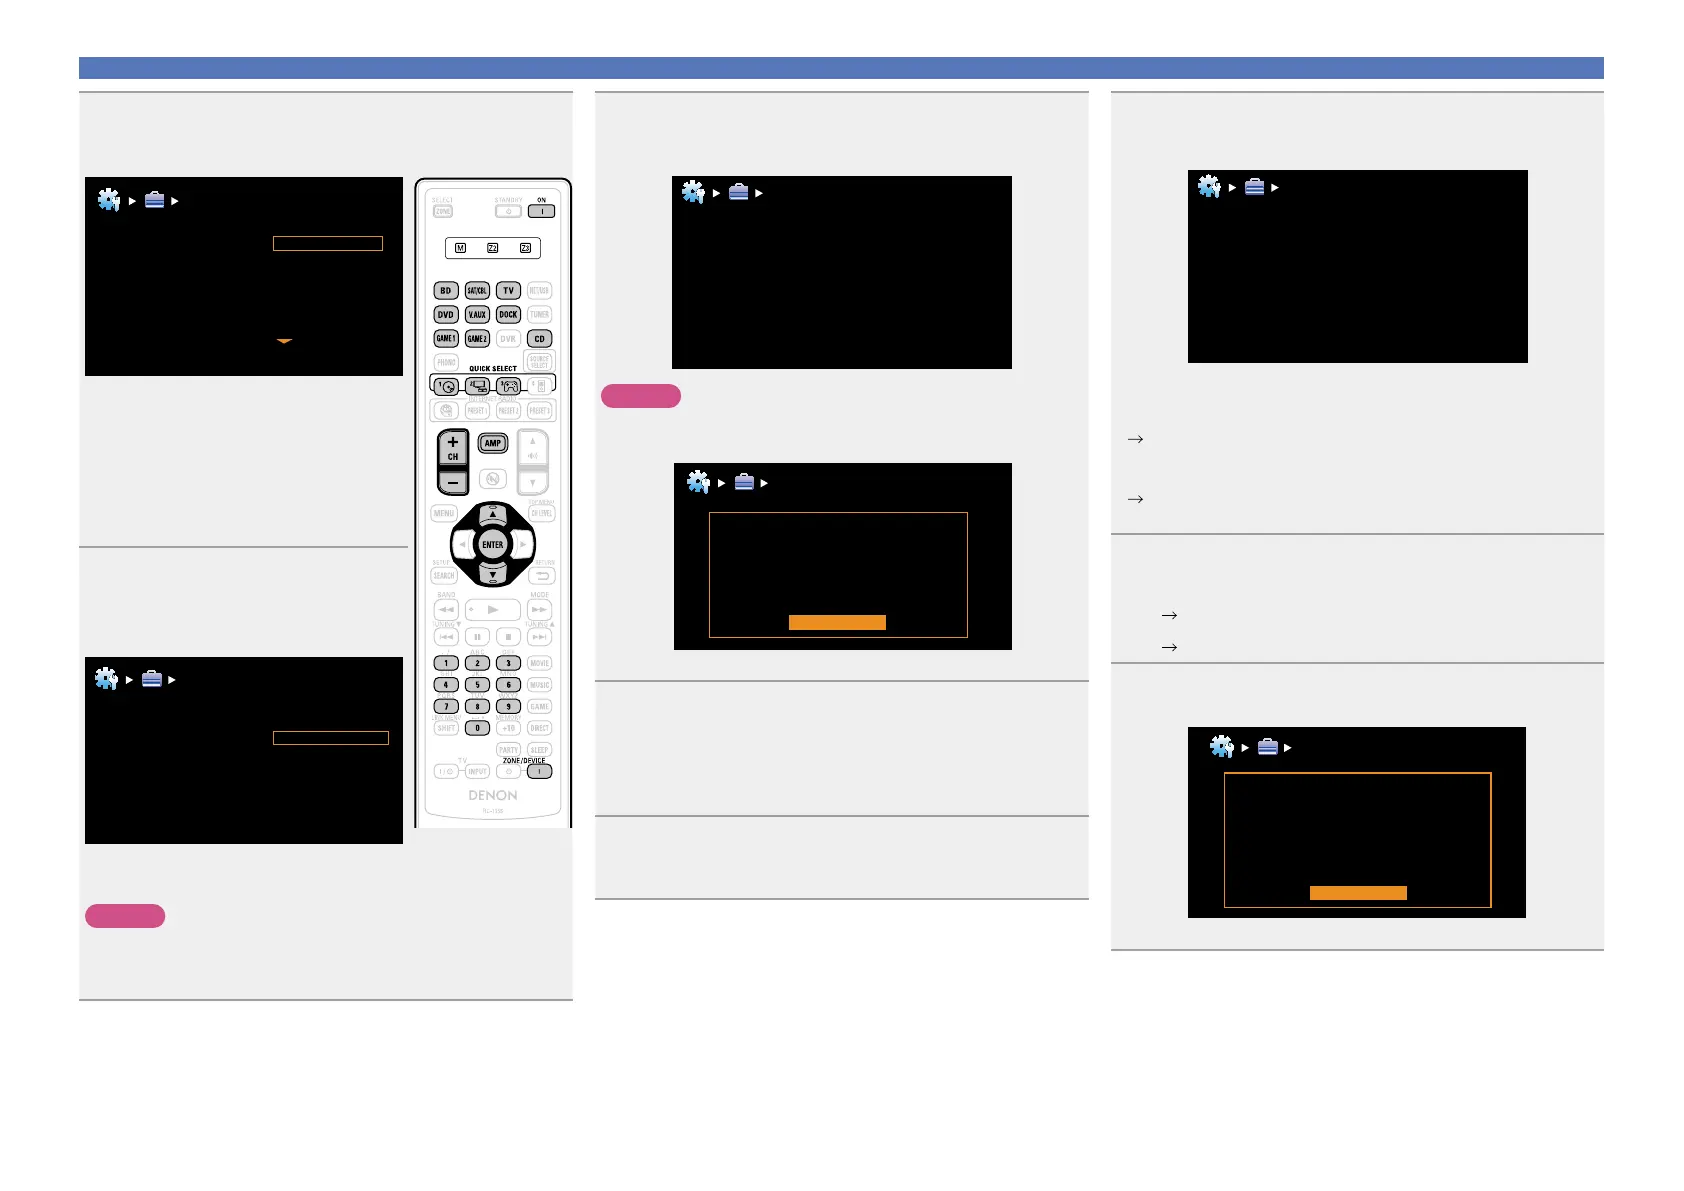Click the MUSIC sound mode button
The width and height of the screenshot is (1684, 1191).
(x=540, y=685)
